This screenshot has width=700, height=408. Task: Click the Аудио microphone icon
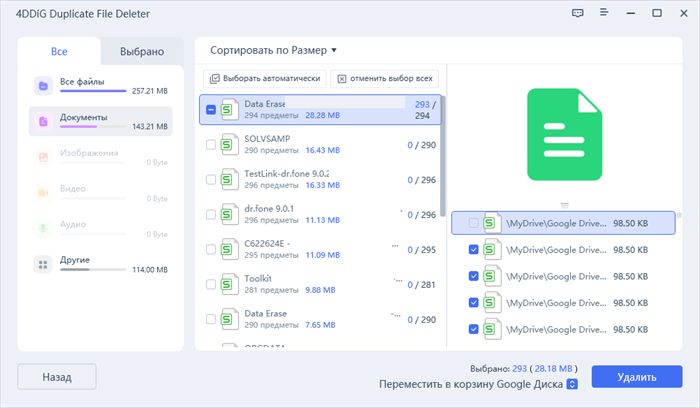(43, 229)
